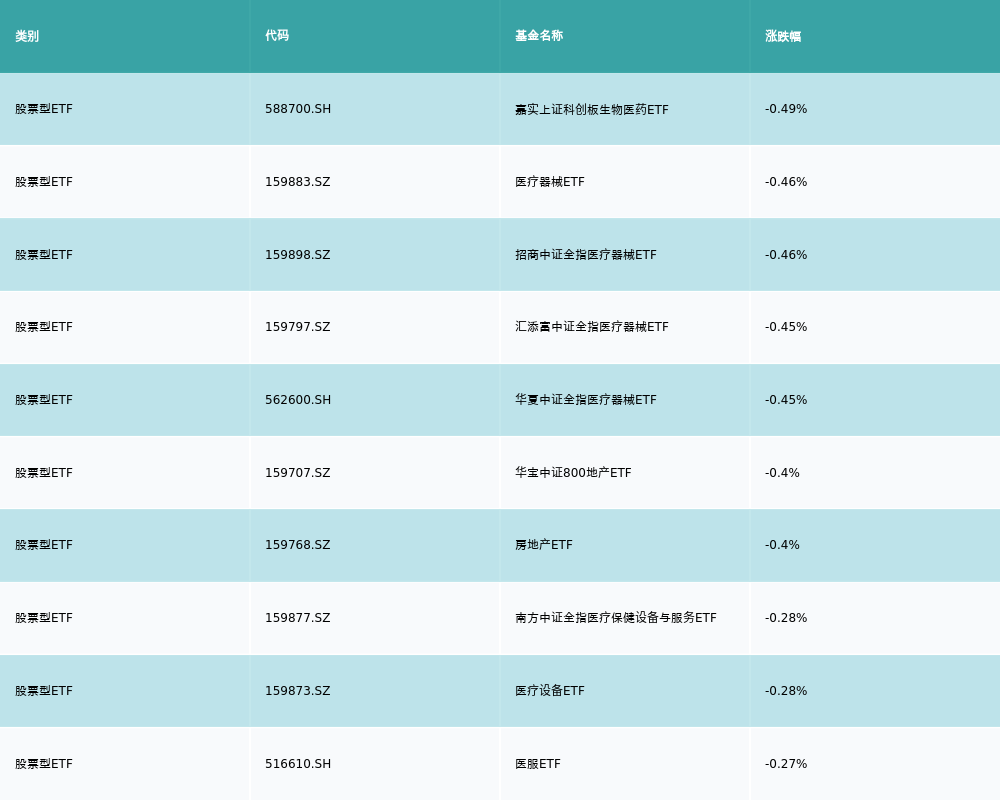
Task: Click the 医疗器械ETF fund name
Action: pos(550,182)
